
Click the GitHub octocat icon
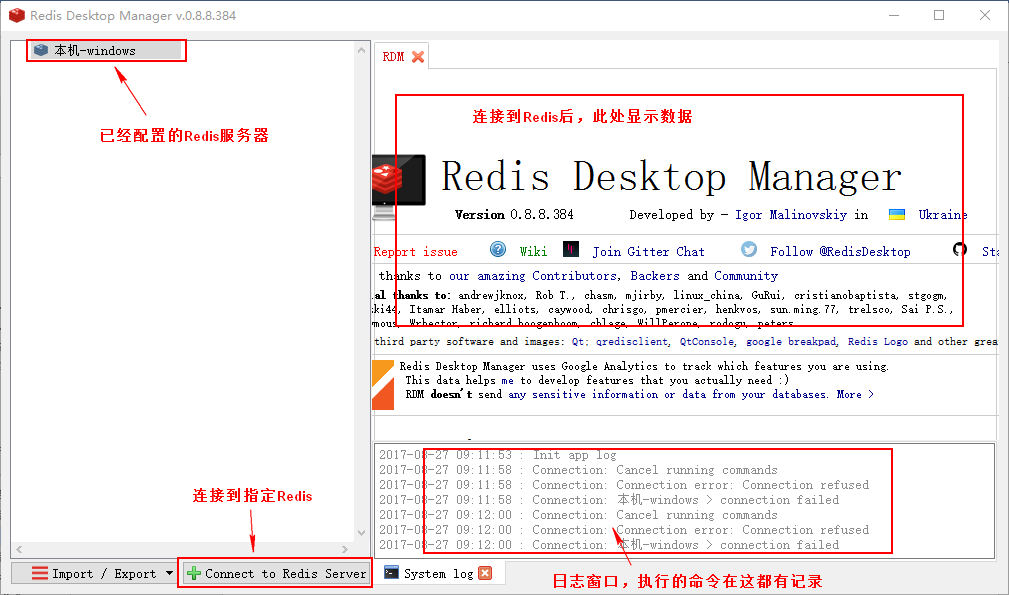[x=960, y=250]
